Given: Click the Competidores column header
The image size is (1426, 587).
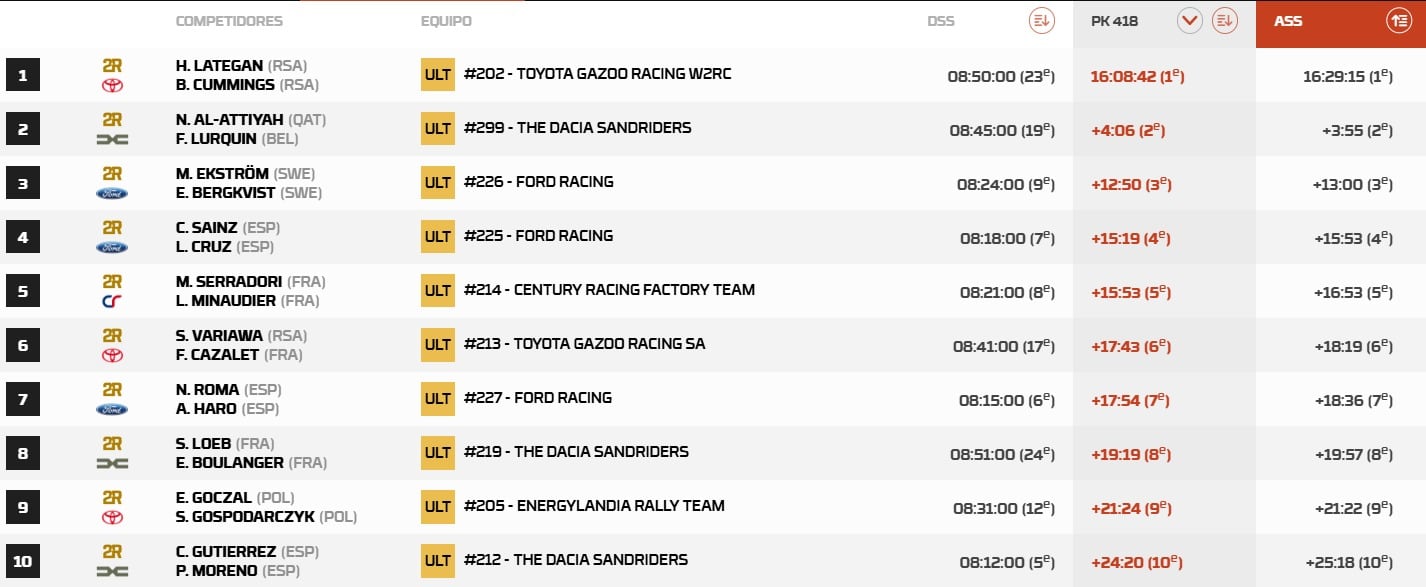Looking at the screenshot, I should tap(229, 21).
